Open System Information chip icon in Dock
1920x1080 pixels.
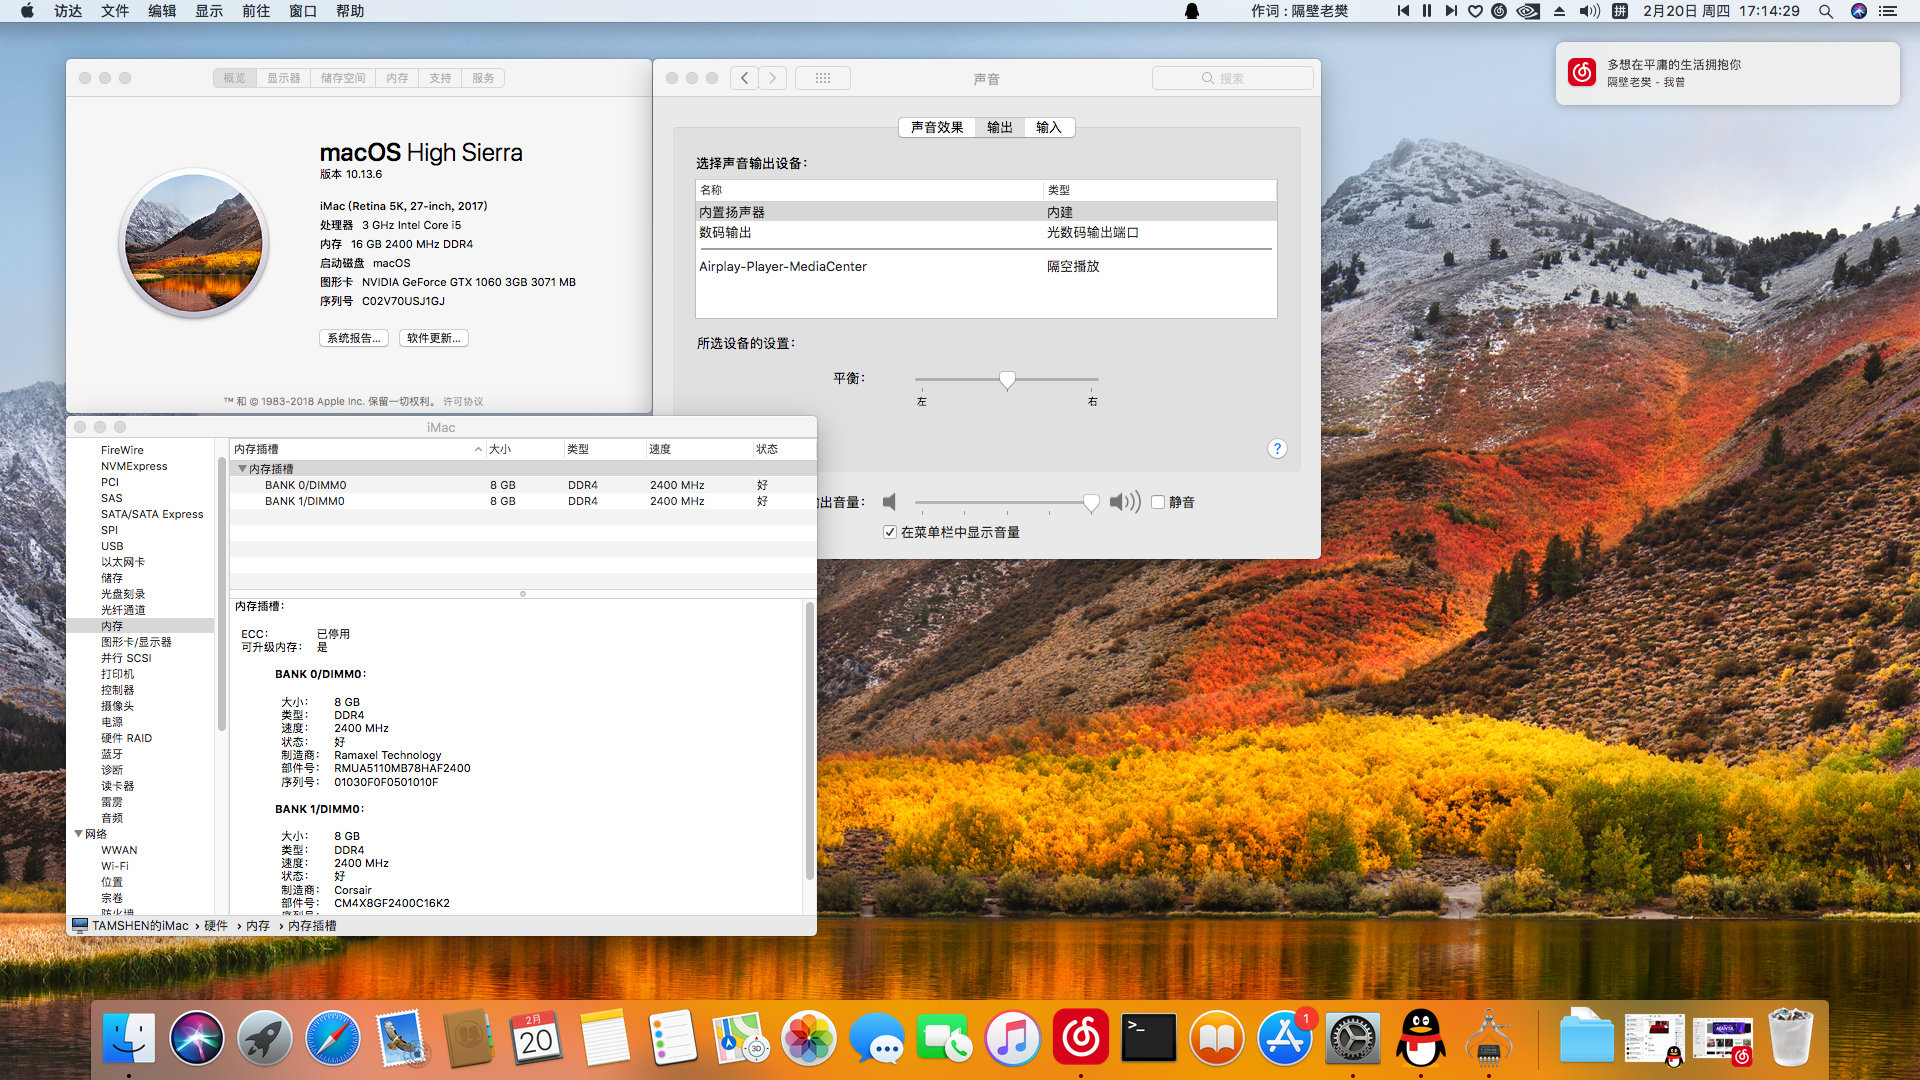point(1489,1038)
